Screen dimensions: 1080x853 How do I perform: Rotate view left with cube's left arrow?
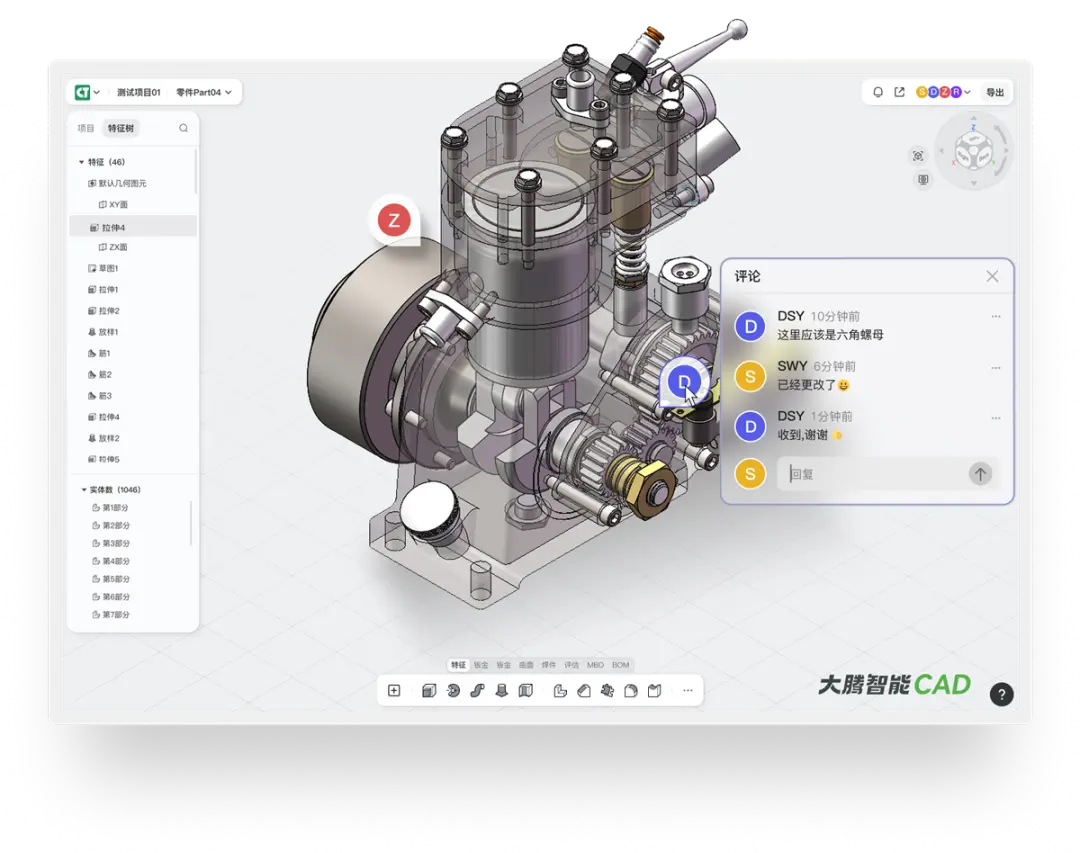click(942, 150)
